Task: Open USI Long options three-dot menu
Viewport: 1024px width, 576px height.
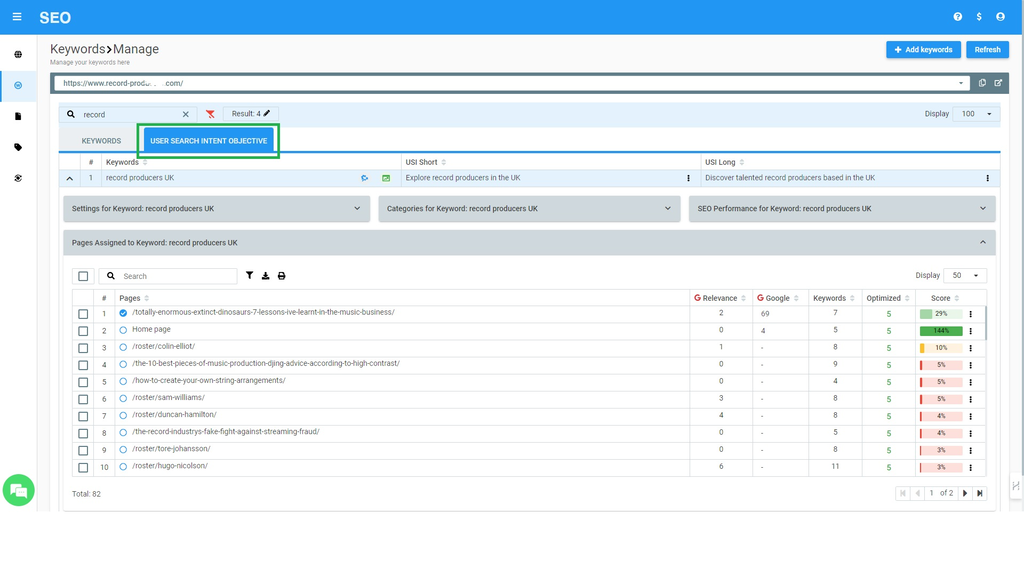Action: [x=987, y=178]
